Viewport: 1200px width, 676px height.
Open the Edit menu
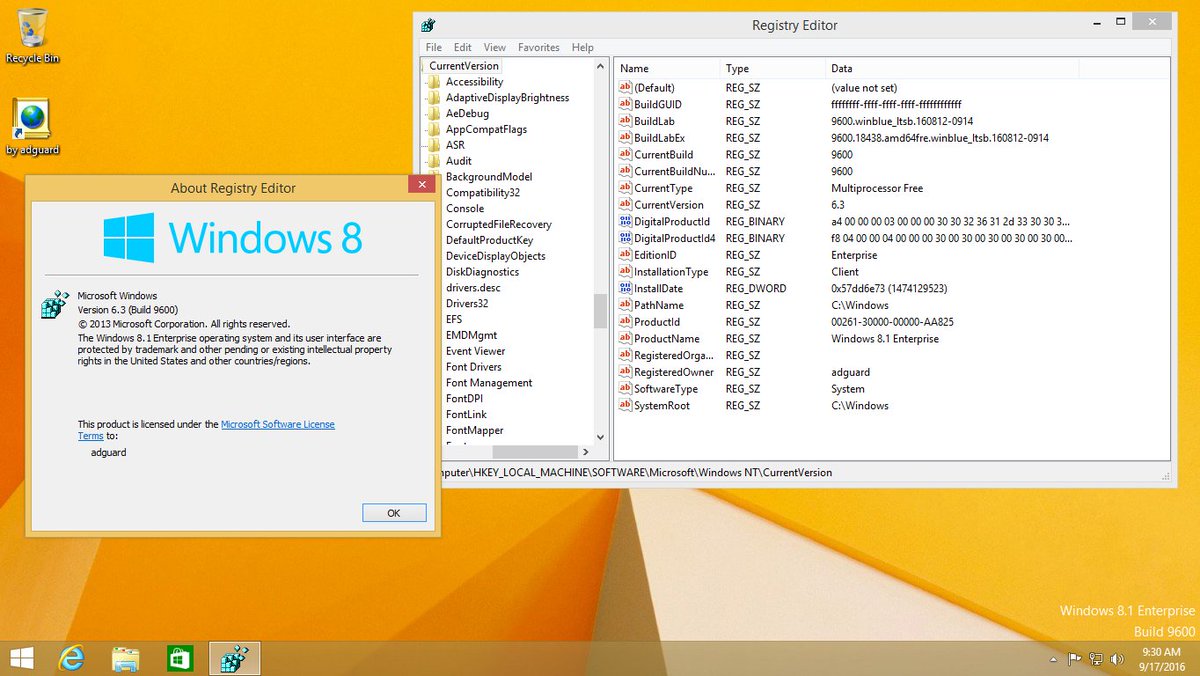click(462, 47)
